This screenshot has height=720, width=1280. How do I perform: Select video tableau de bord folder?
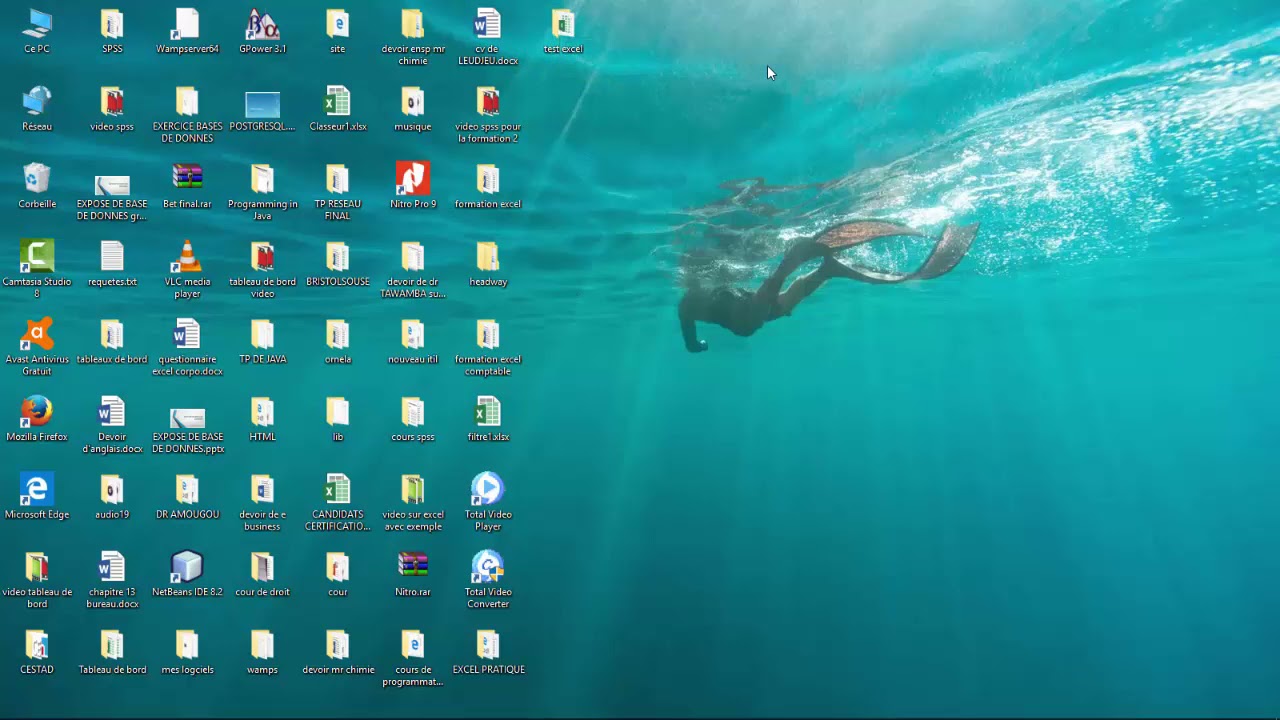pyautogui.click(x=37, y=579)
